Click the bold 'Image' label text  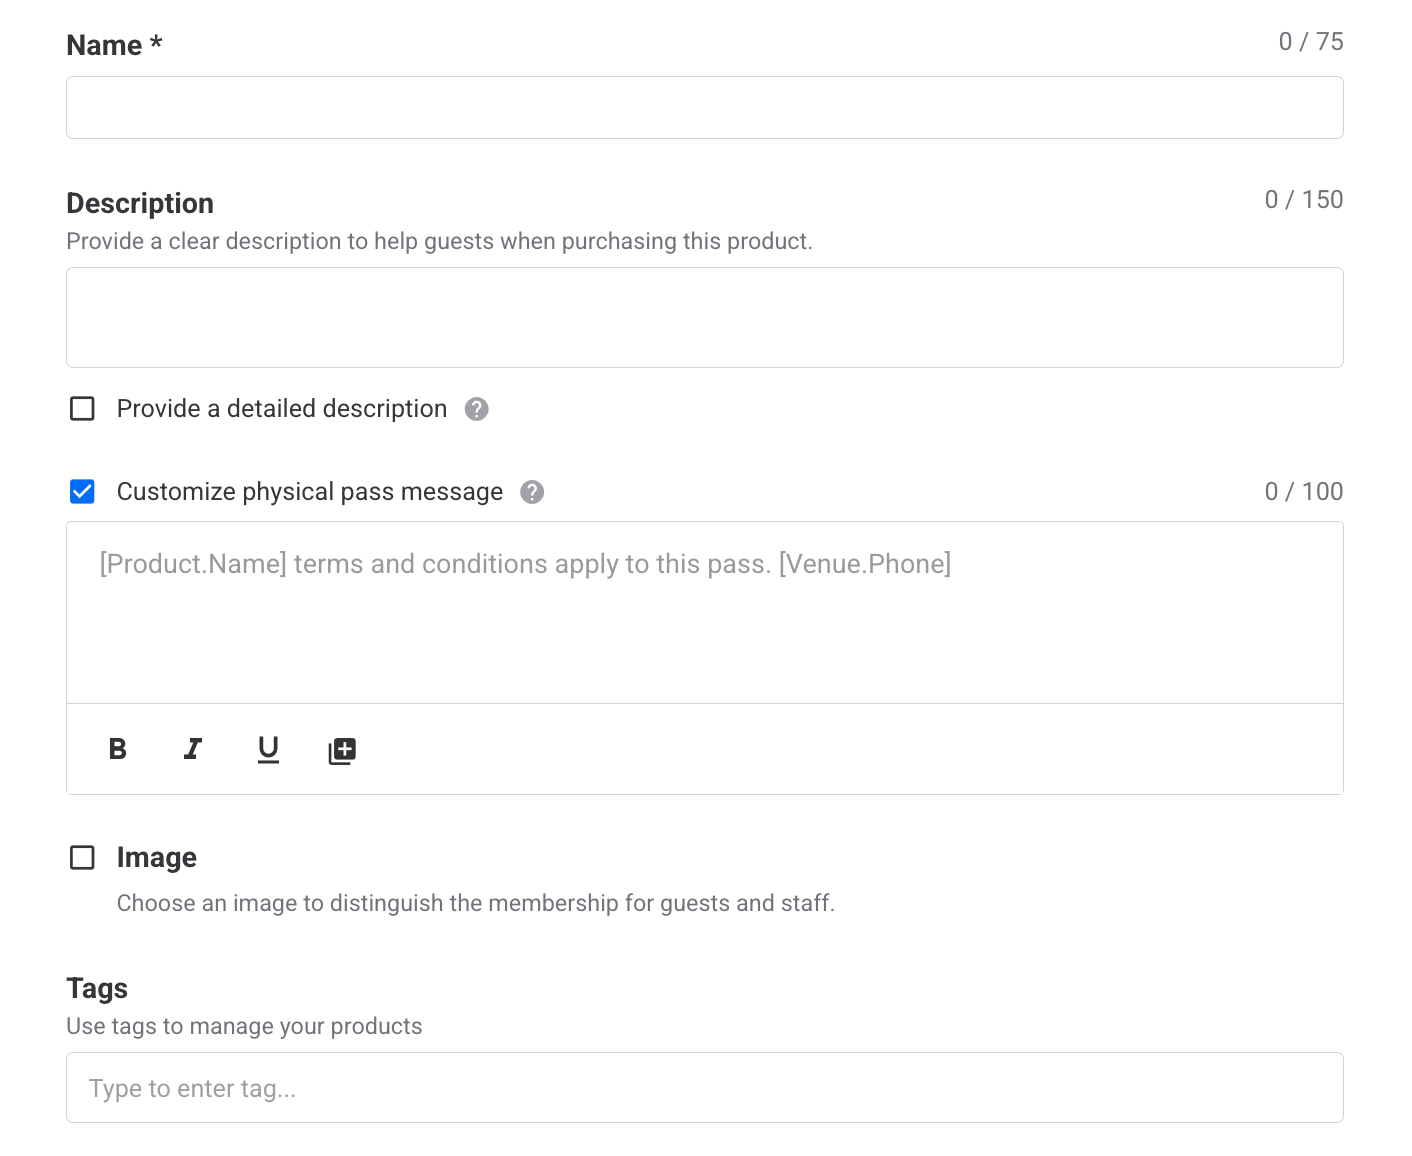pos(157,858)
